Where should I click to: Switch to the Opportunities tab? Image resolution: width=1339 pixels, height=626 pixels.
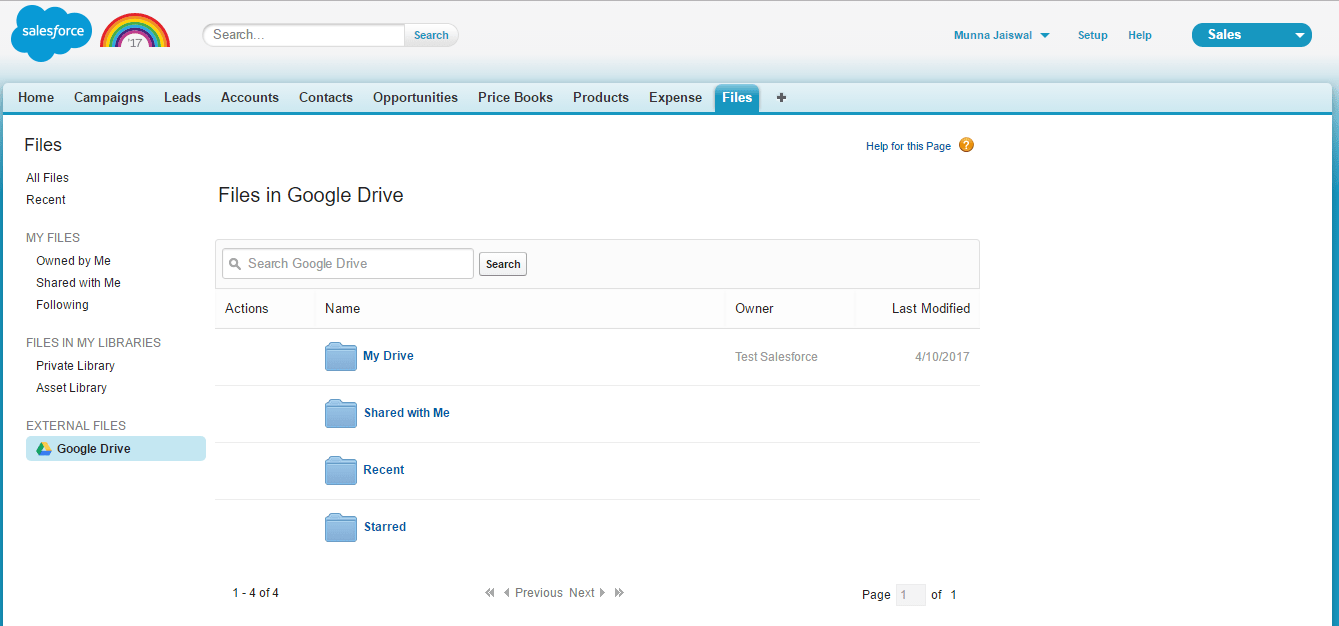point(415,97)
